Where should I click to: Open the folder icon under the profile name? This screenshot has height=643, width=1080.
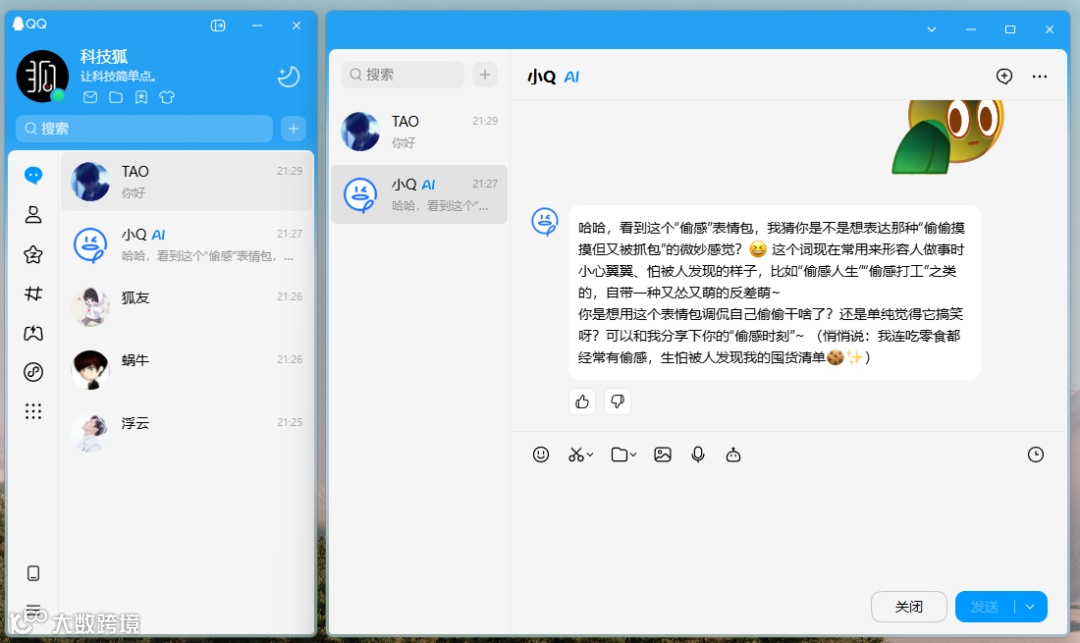(116, 97)
